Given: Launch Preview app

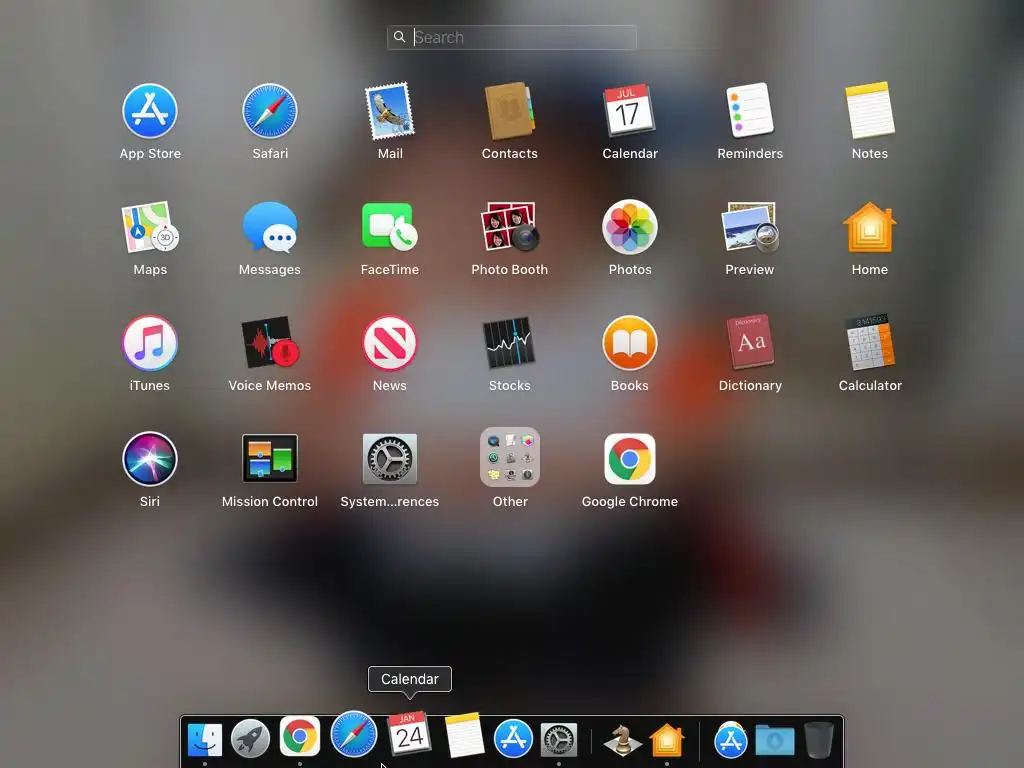Looking at the screenshot, I should tap(750, 227).
